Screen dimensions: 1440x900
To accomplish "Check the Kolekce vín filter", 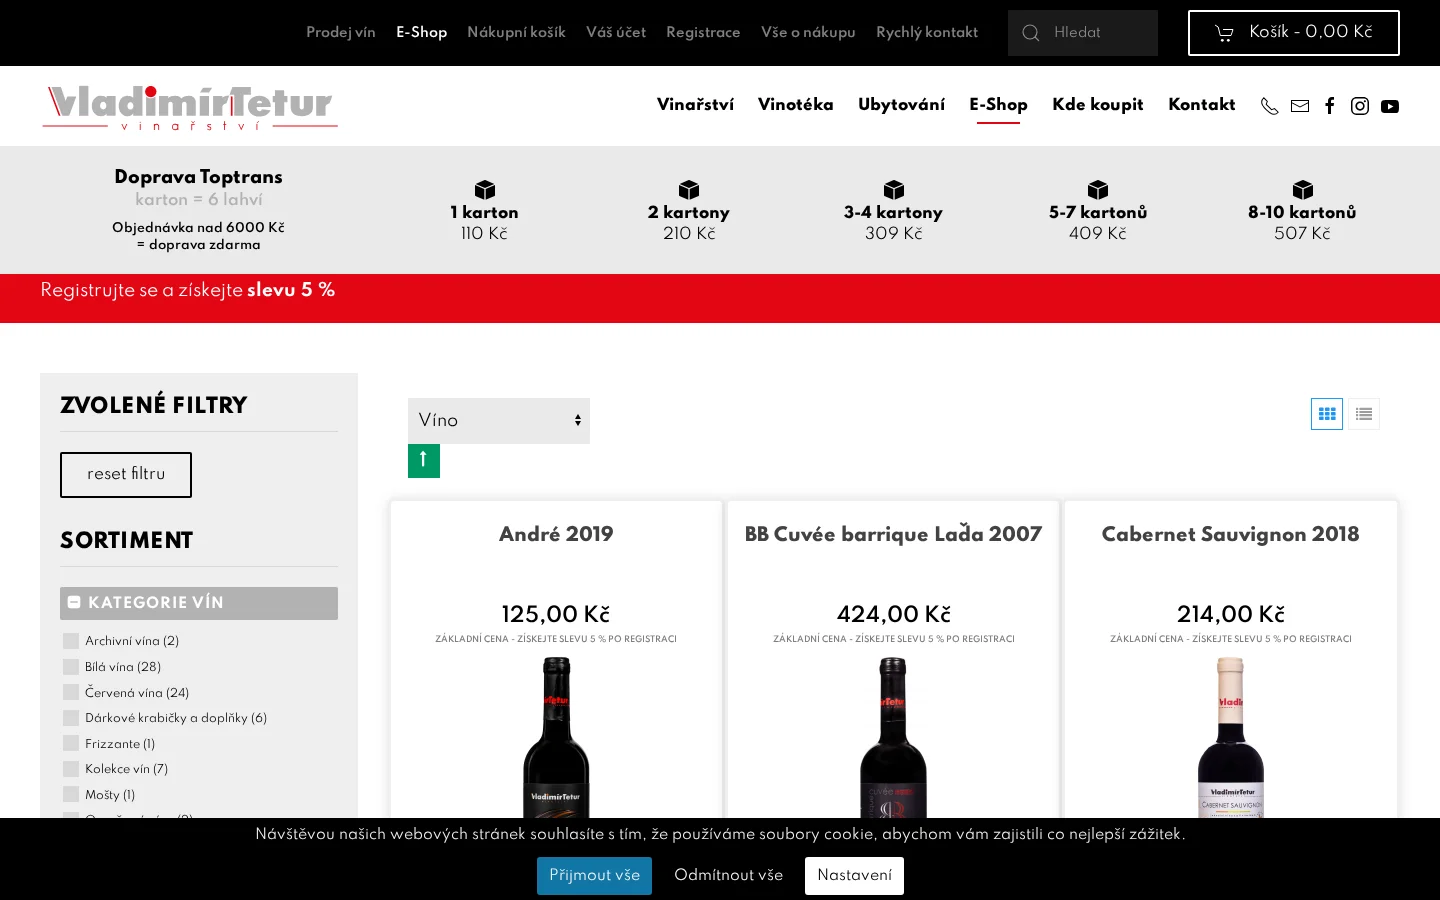I will click(x=71, y=769).
